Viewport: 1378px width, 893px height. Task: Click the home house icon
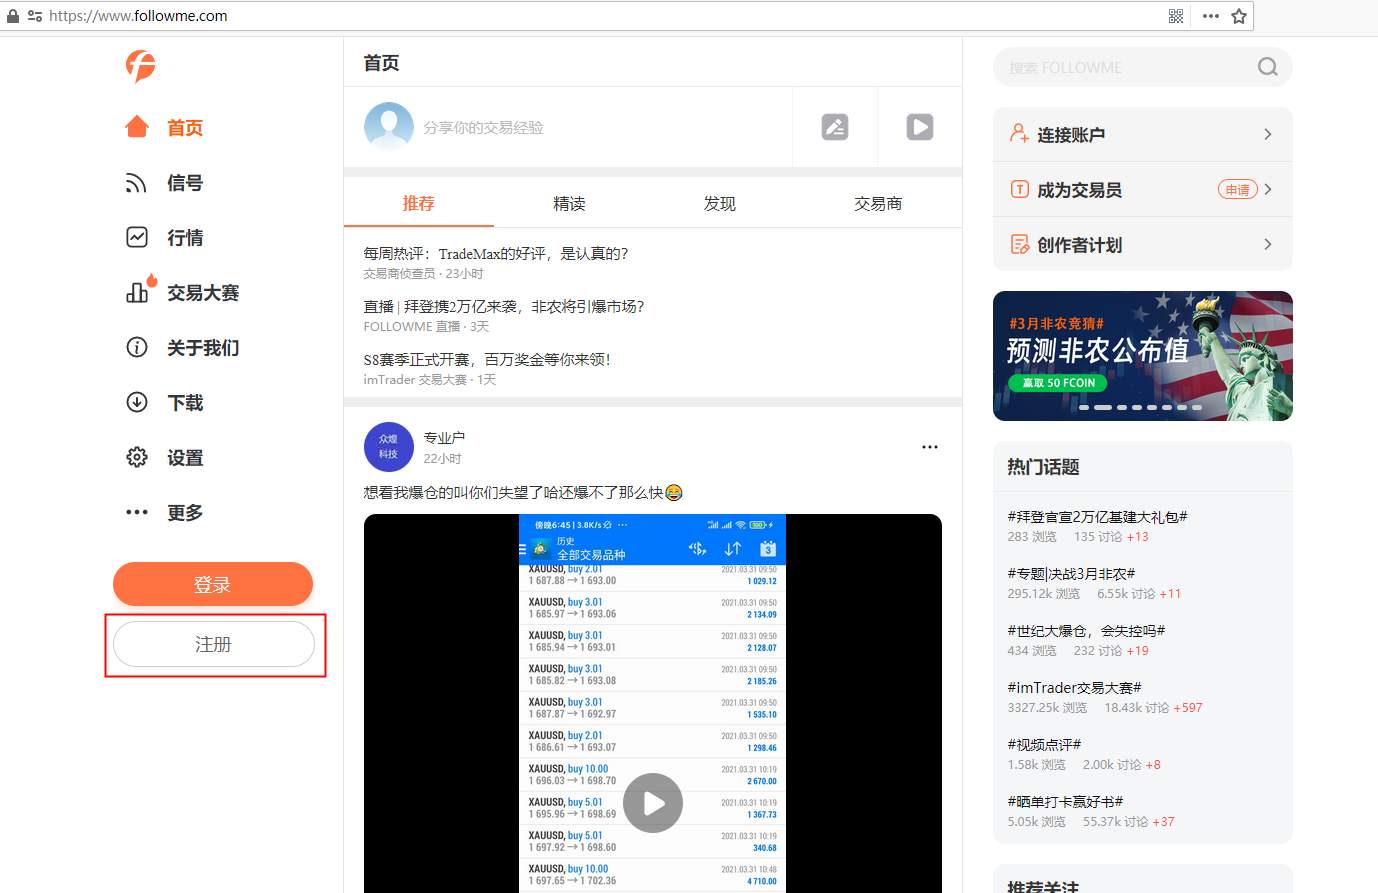click(x=137, y=127)
